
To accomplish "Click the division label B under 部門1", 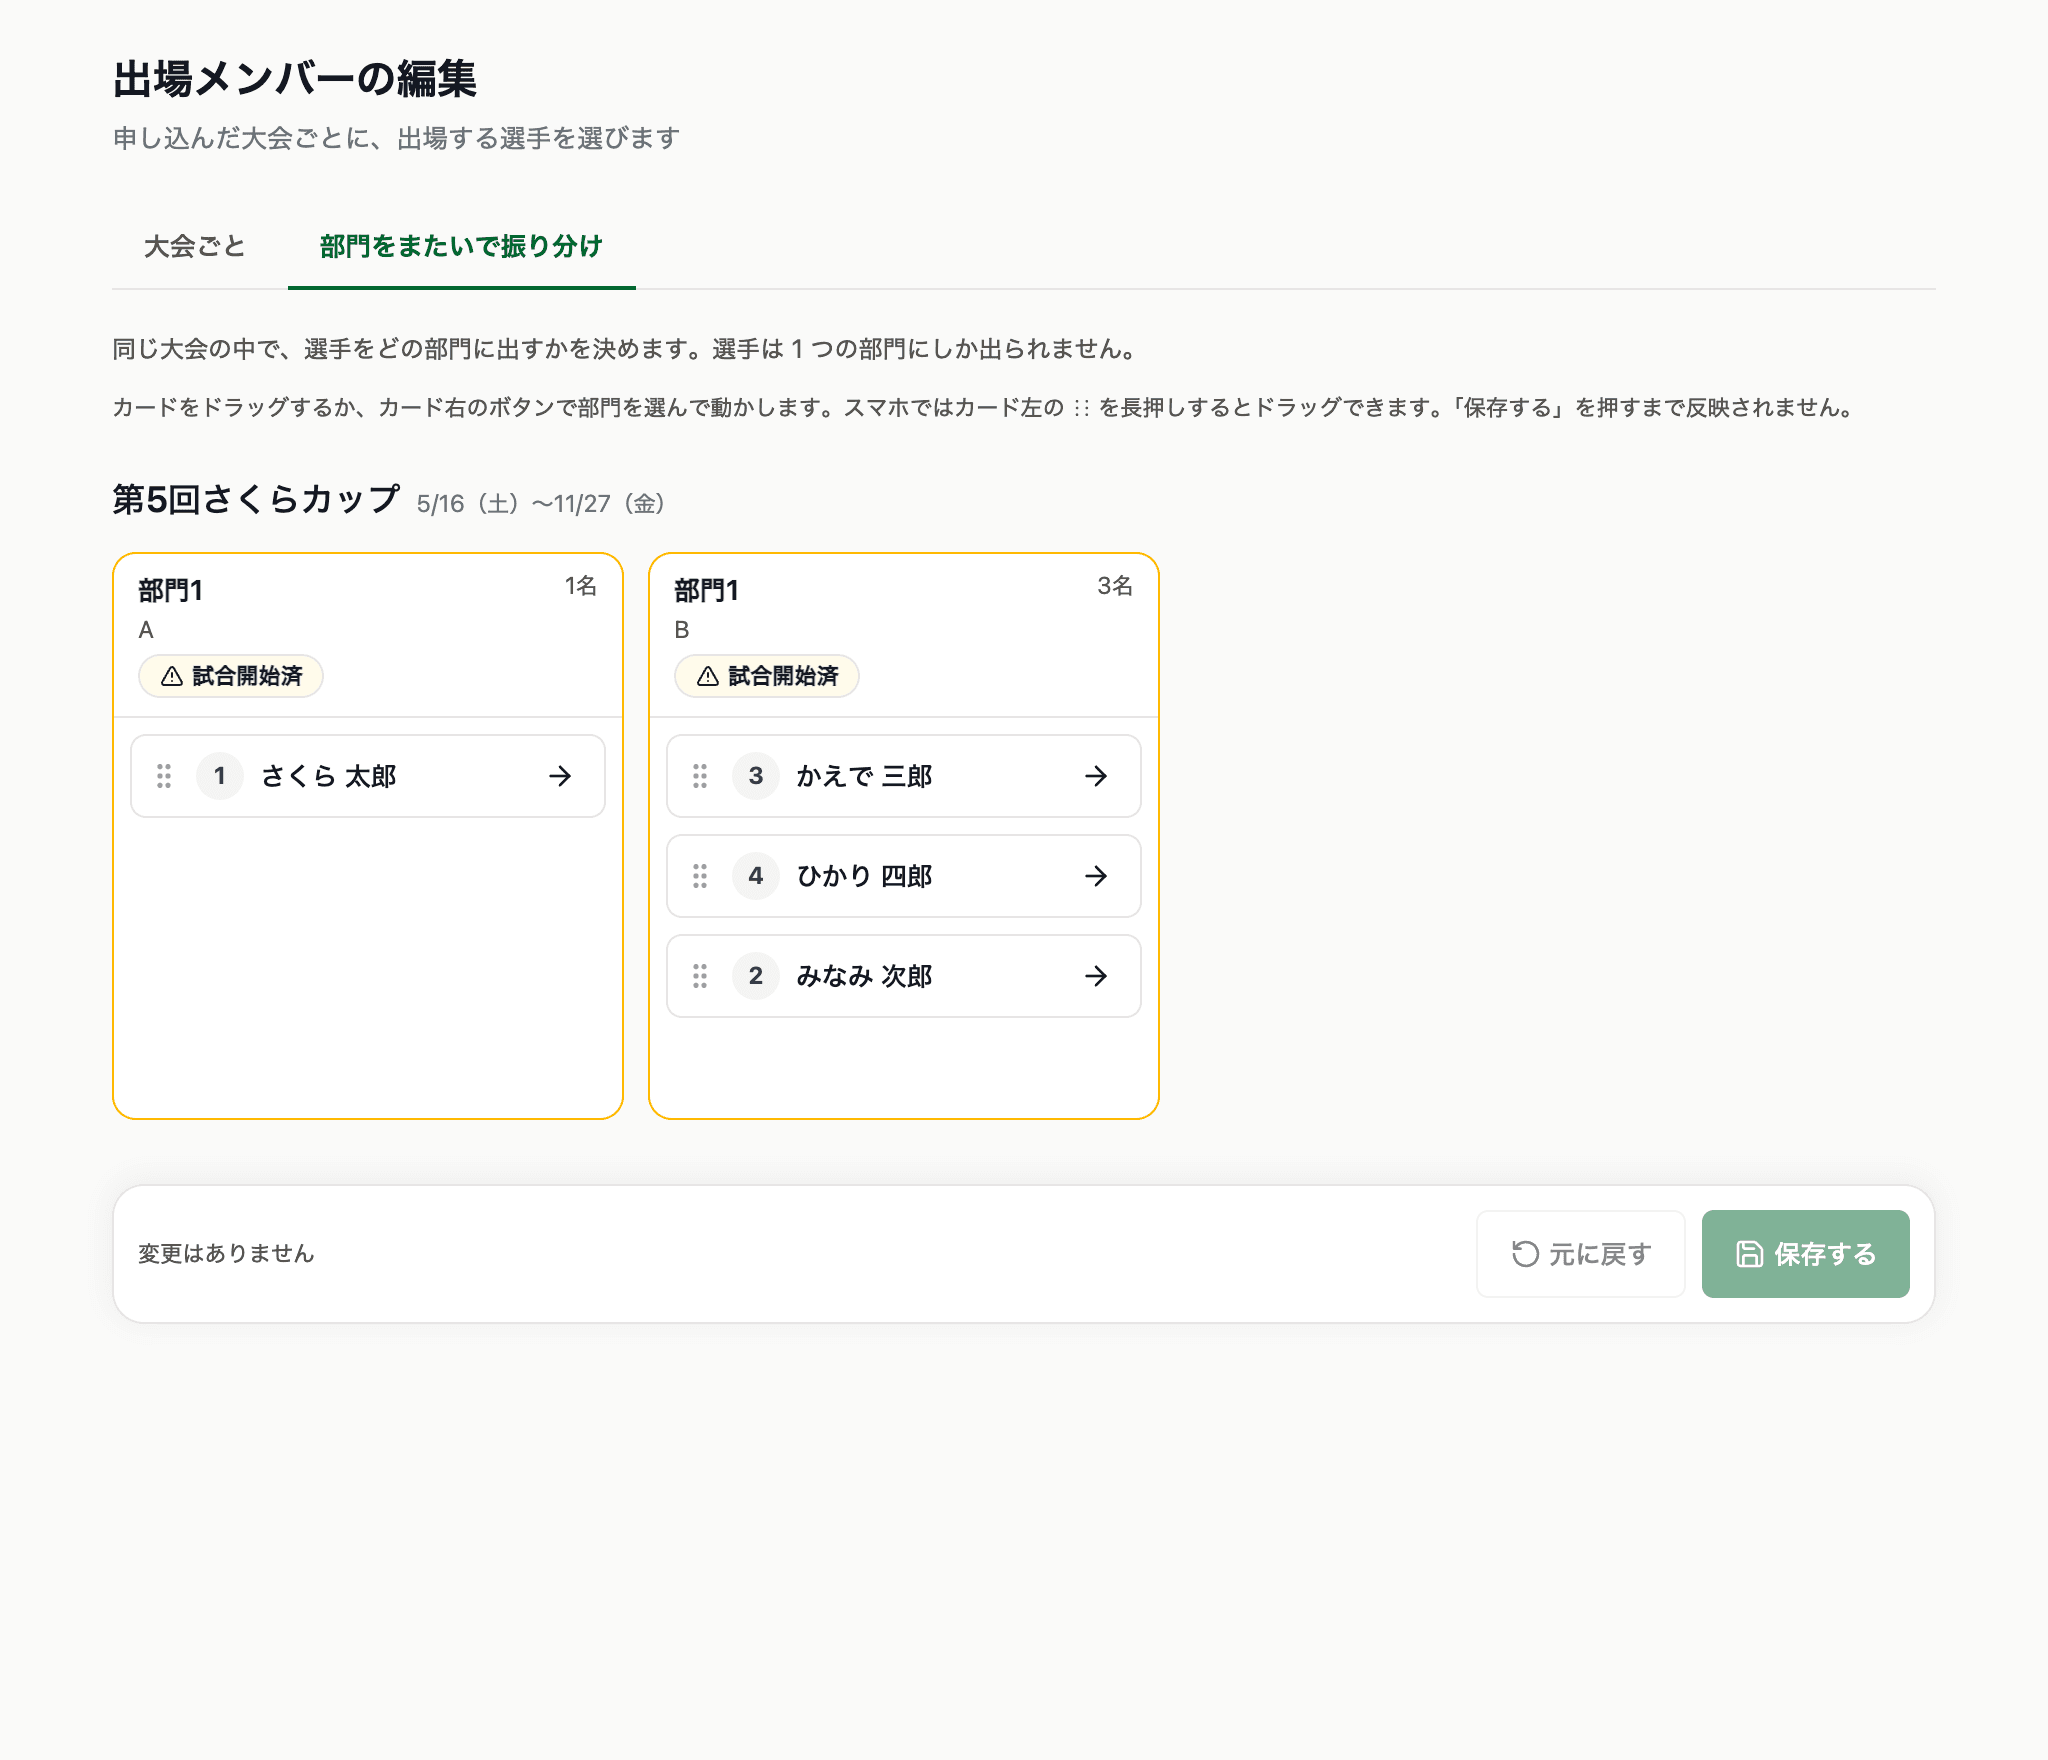I will tap(682, 630).
